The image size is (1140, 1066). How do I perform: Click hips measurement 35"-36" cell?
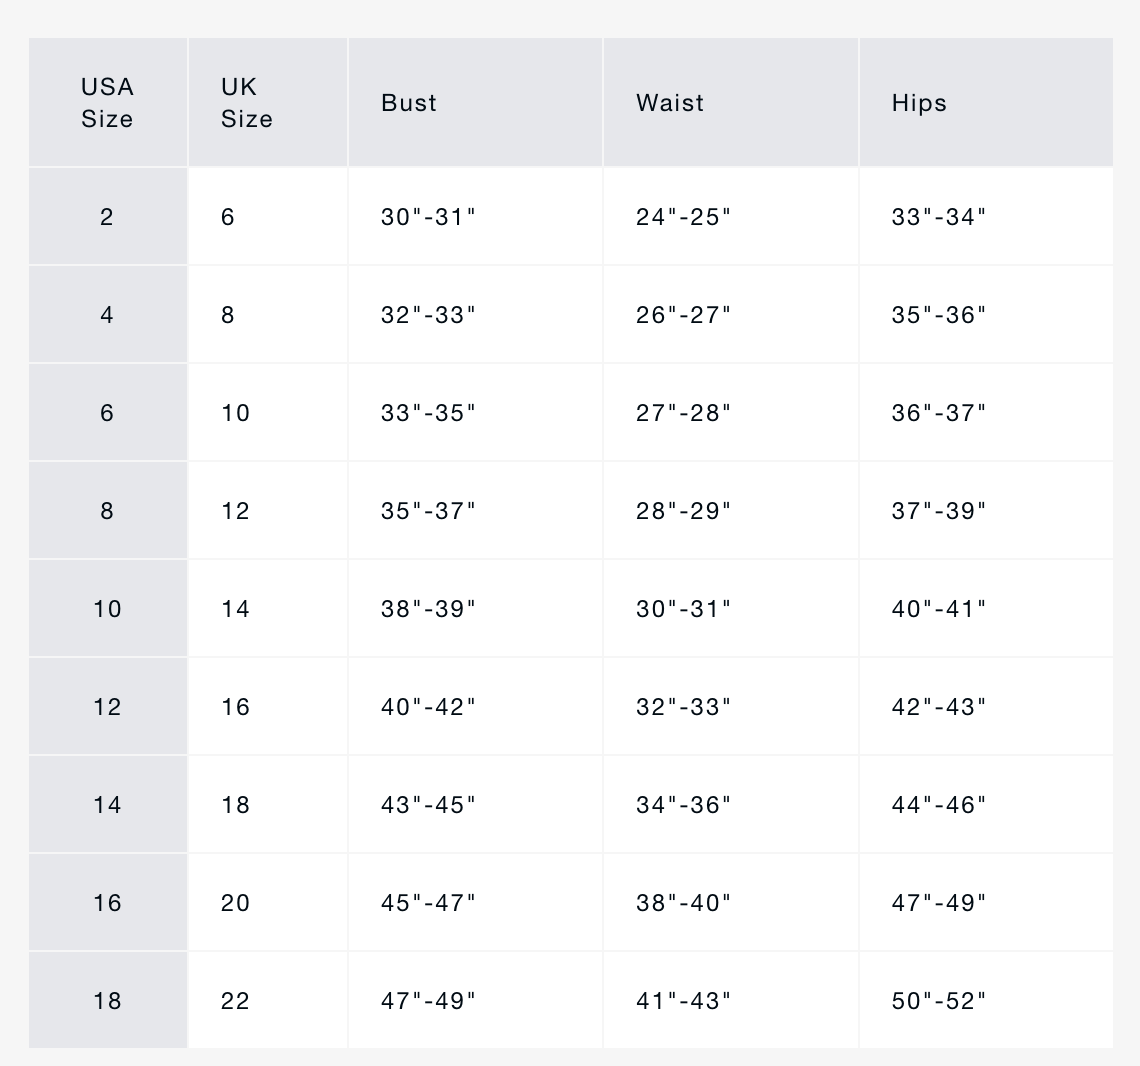[x=987, y=315]
